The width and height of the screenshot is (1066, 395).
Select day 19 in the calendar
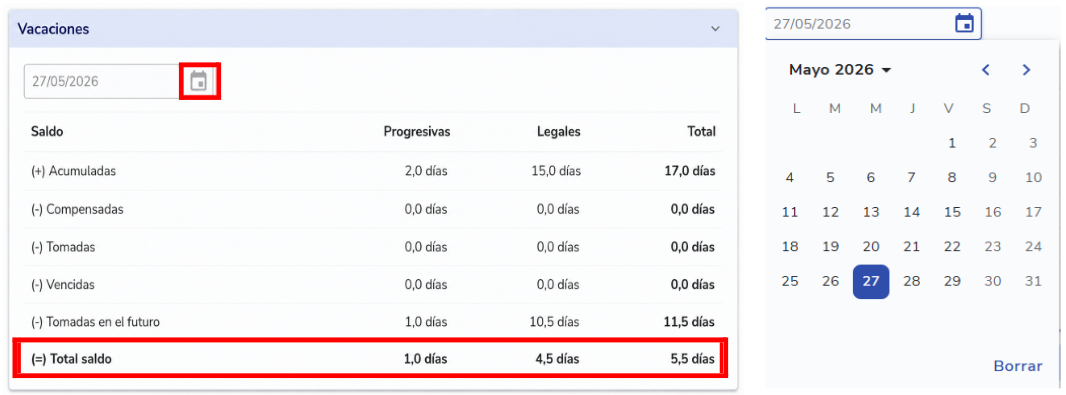point(830,246)
